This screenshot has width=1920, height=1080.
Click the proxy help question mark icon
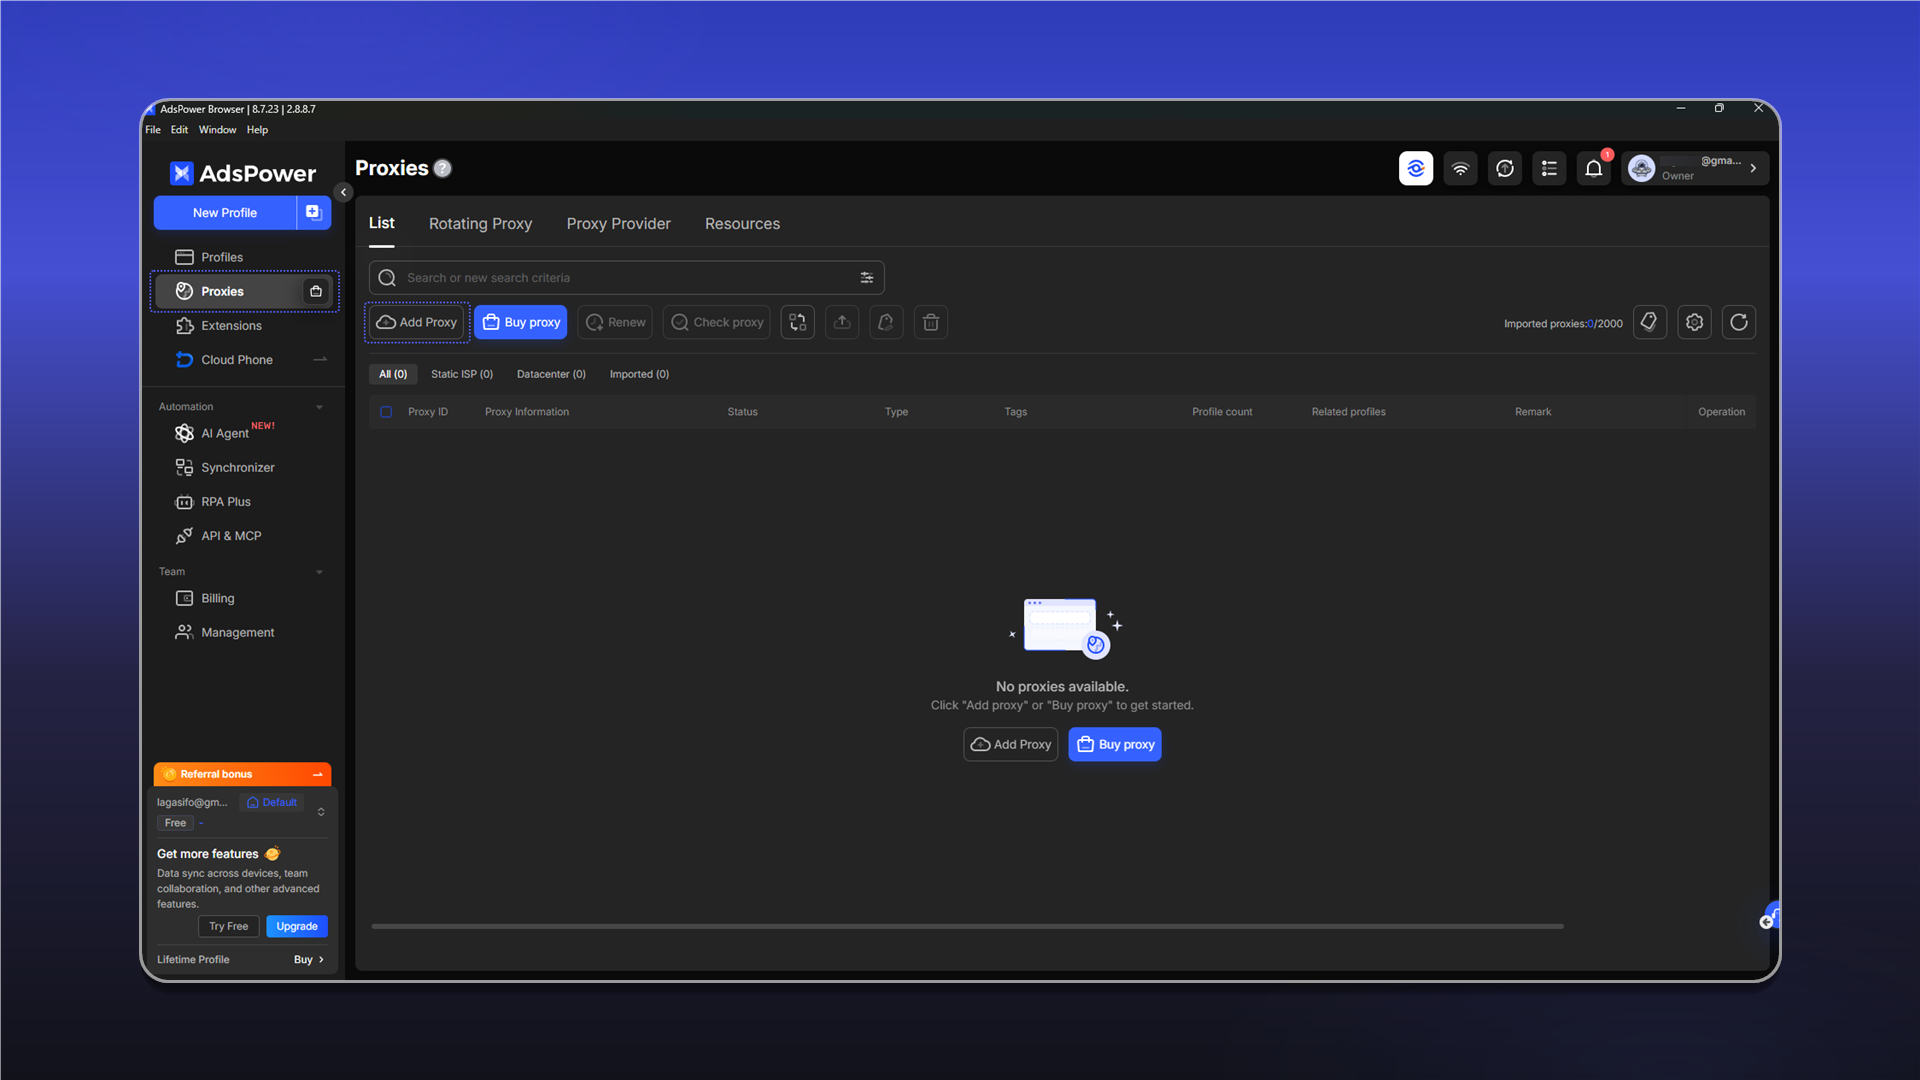click(443, 168)
